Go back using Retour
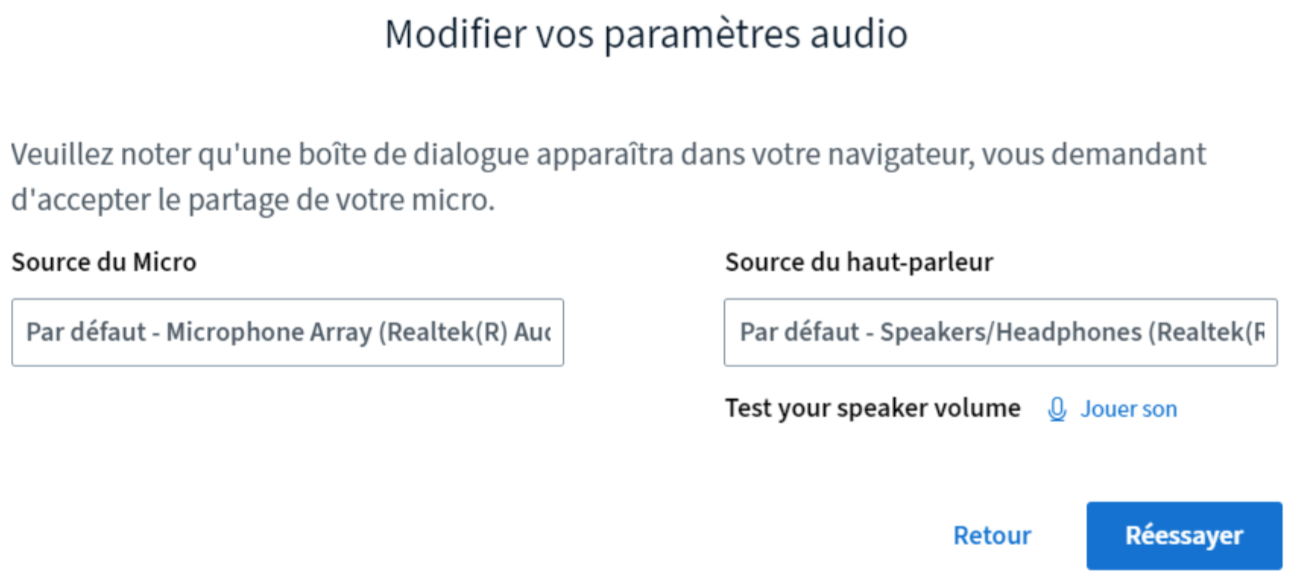This screenshot has width=1298, height=580. click(x=991, y=536)
